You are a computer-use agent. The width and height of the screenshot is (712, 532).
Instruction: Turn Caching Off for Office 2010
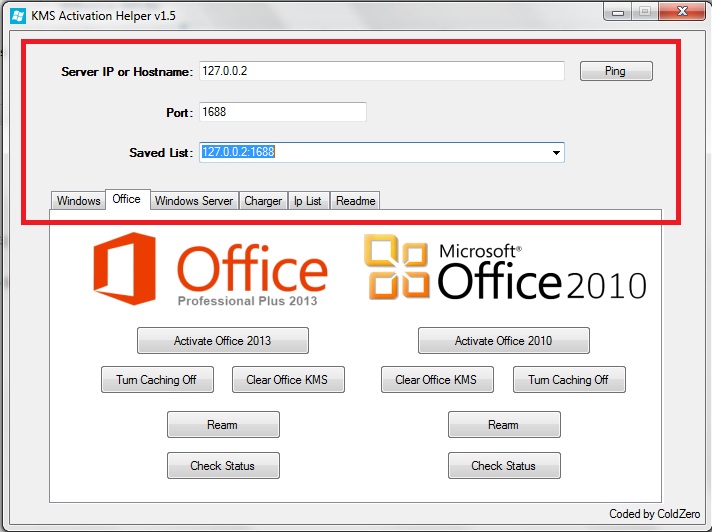(569, 379)
